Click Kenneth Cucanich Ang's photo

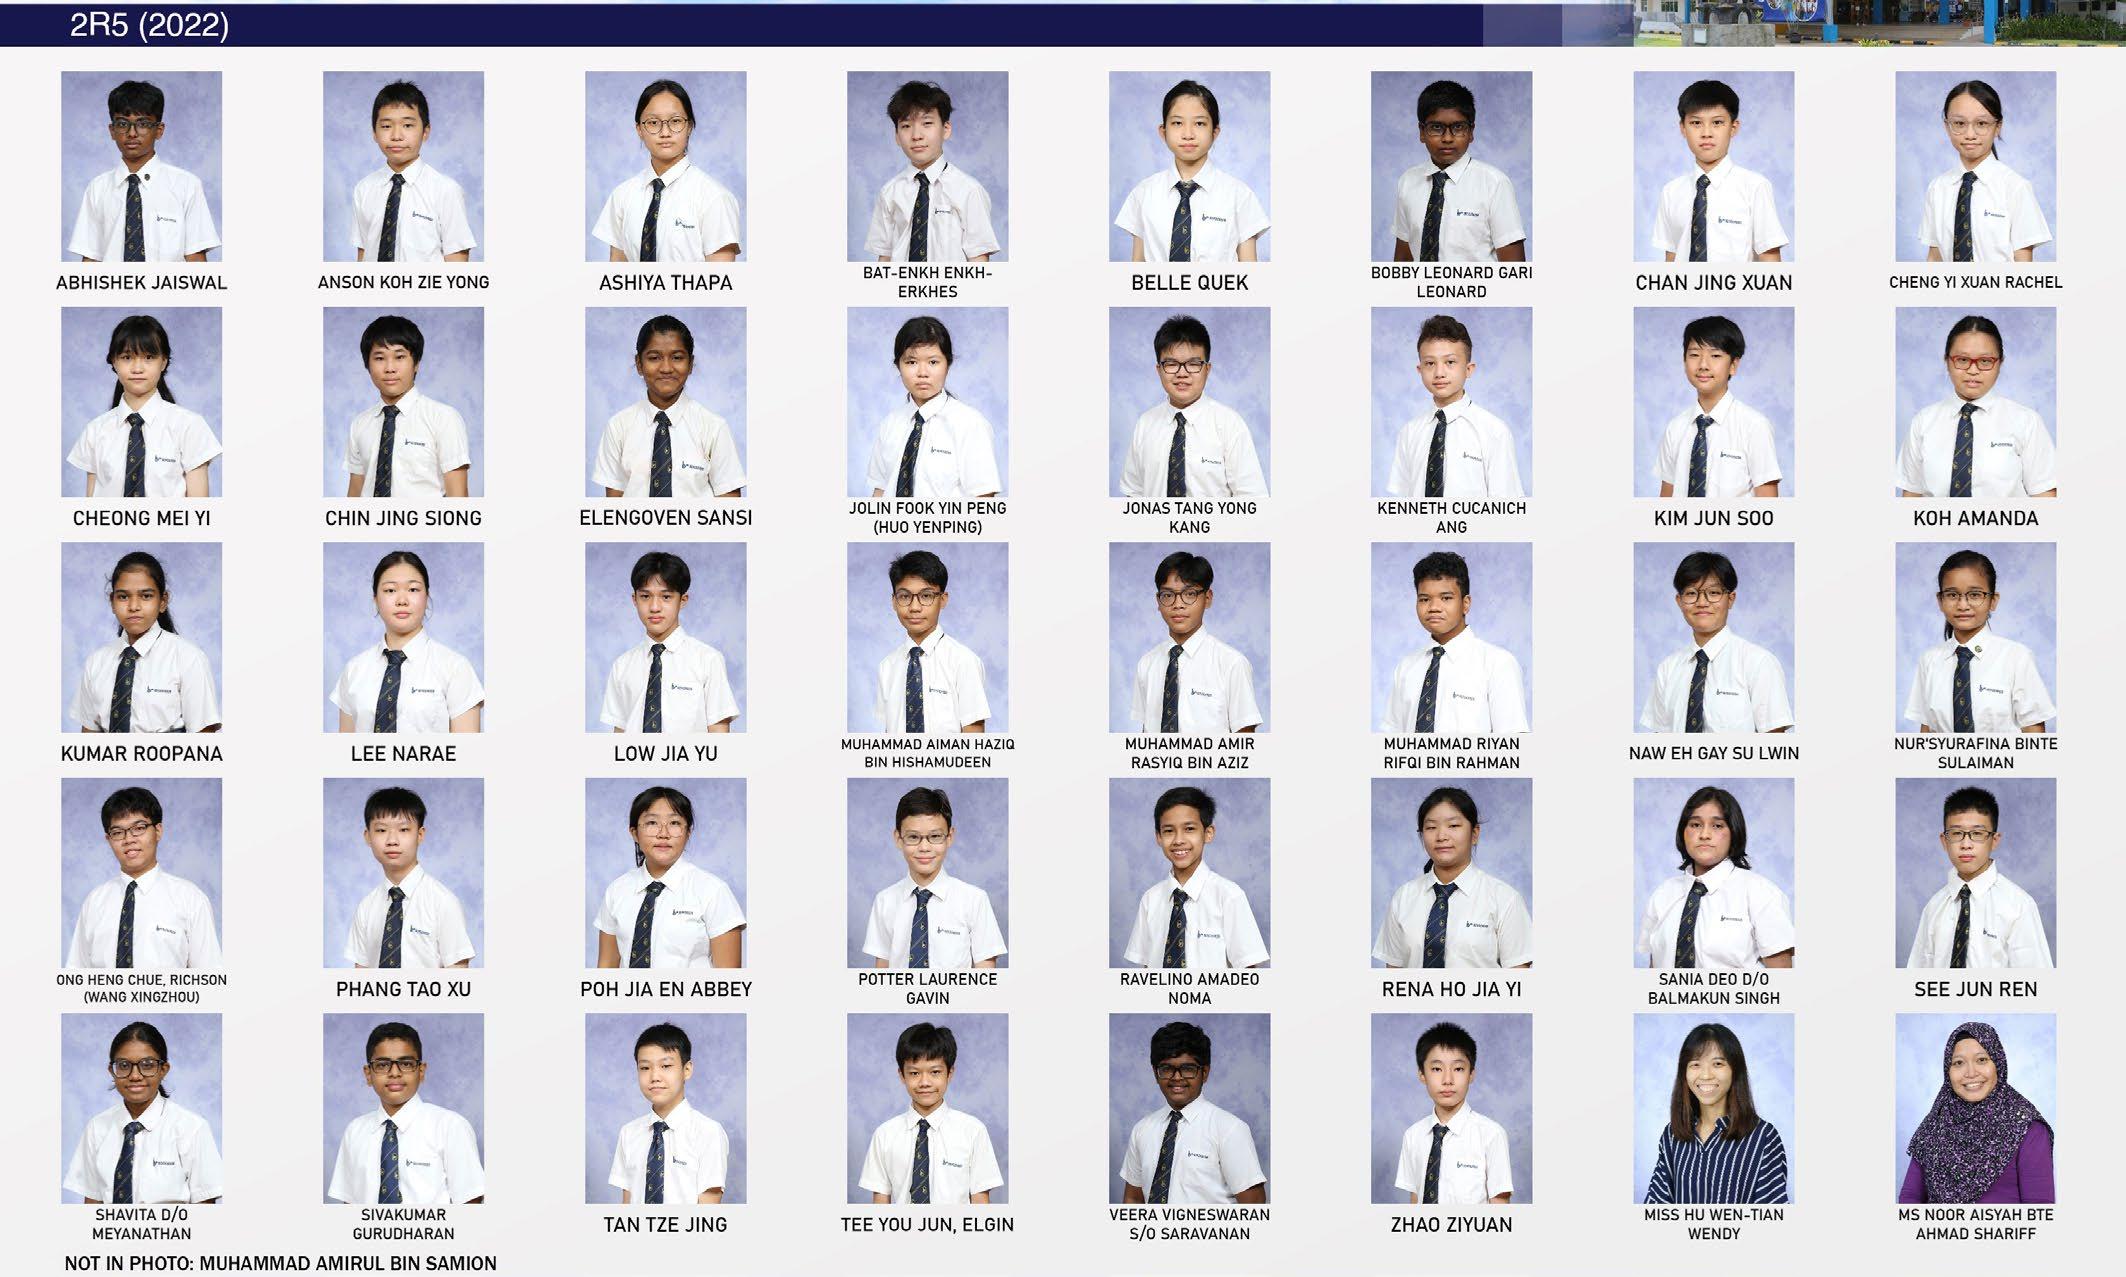pos(1451,402)
